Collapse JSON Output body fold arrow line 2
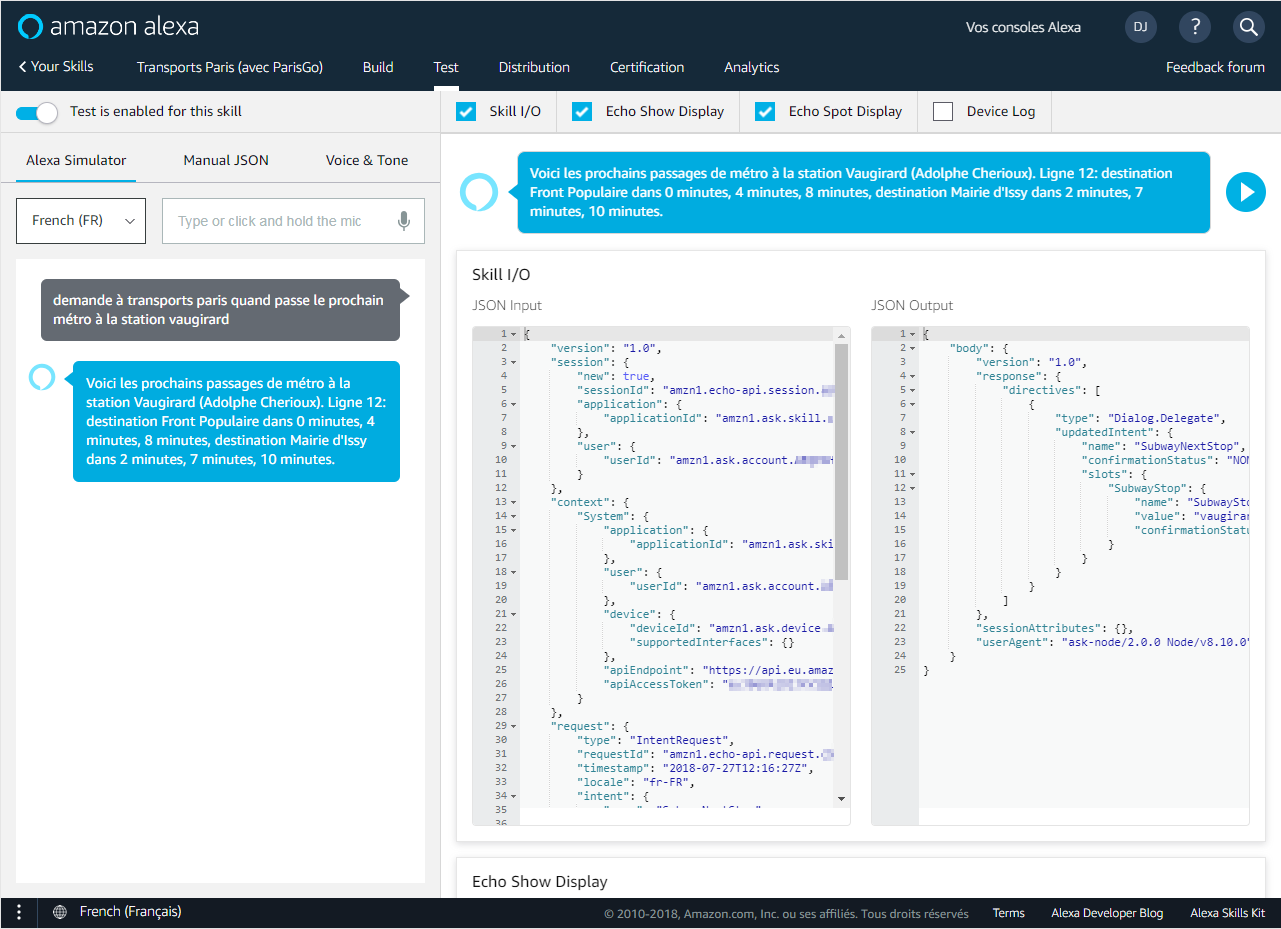 tap(912, 348)
